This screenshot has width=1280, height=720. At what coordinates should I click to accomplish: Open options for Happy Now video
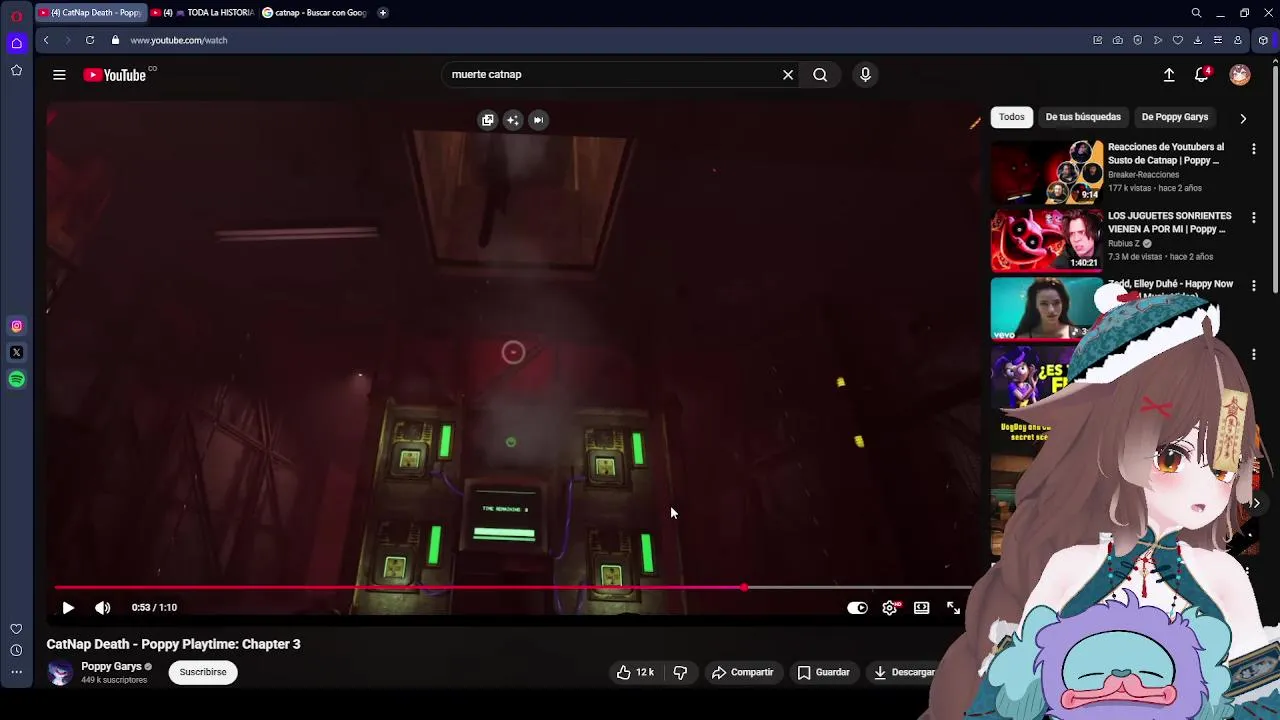point(1254,286)
